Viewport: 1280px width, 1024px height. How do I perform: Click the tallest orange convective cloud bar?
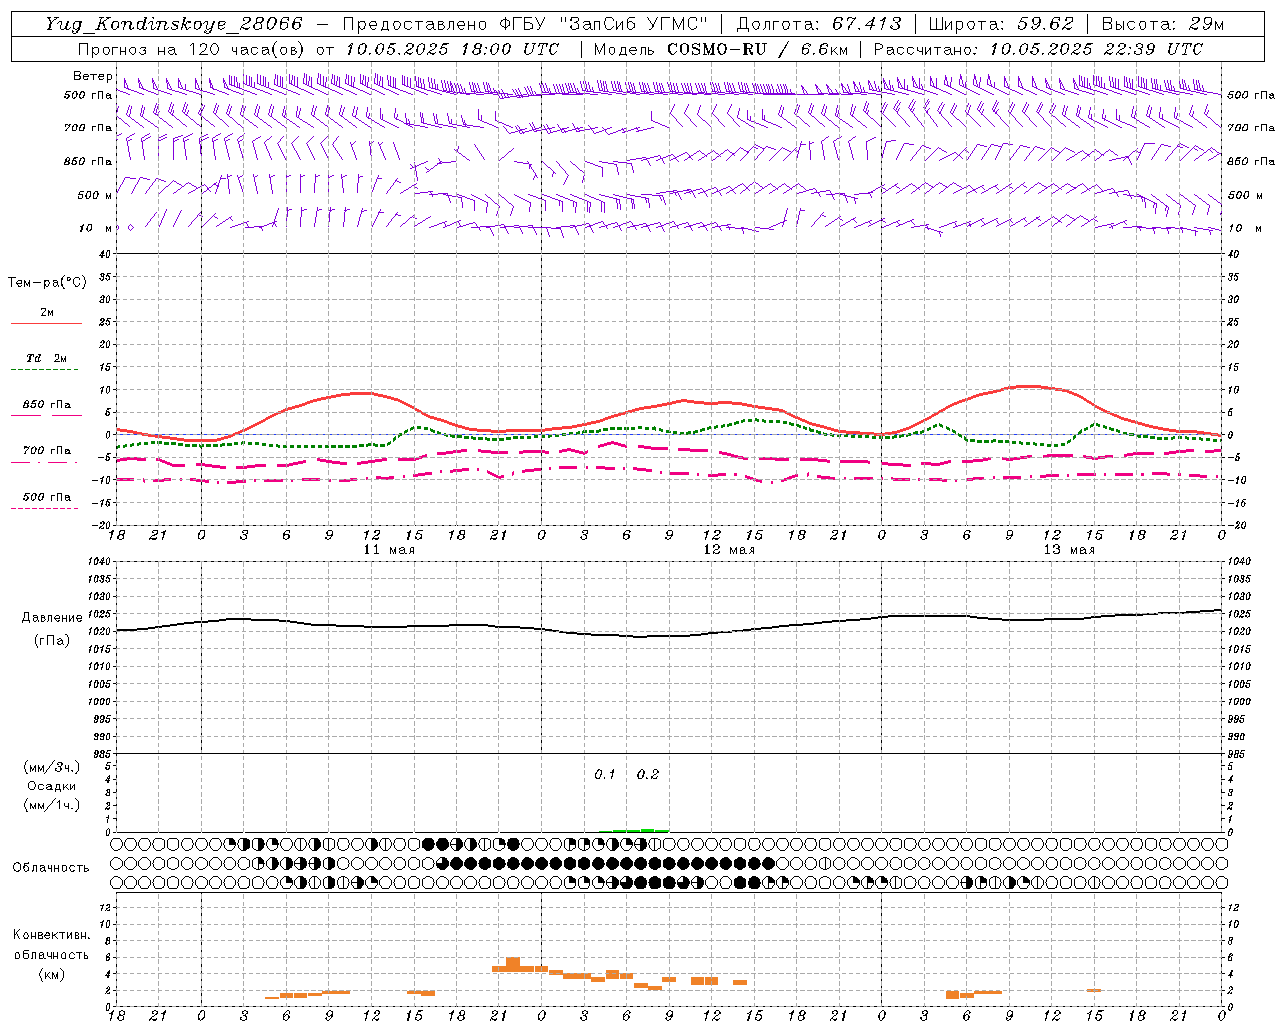coord(513,964)
